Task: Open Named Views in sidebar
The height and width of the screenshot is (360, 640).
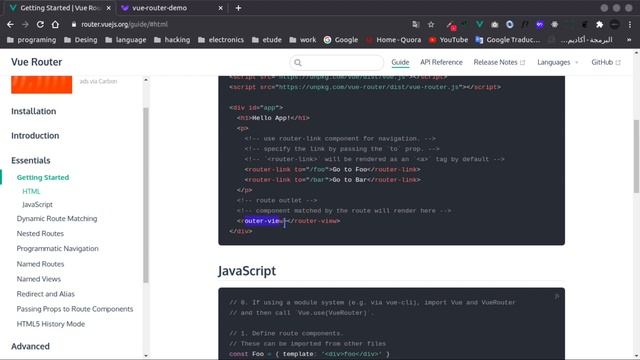Action: 39,279
